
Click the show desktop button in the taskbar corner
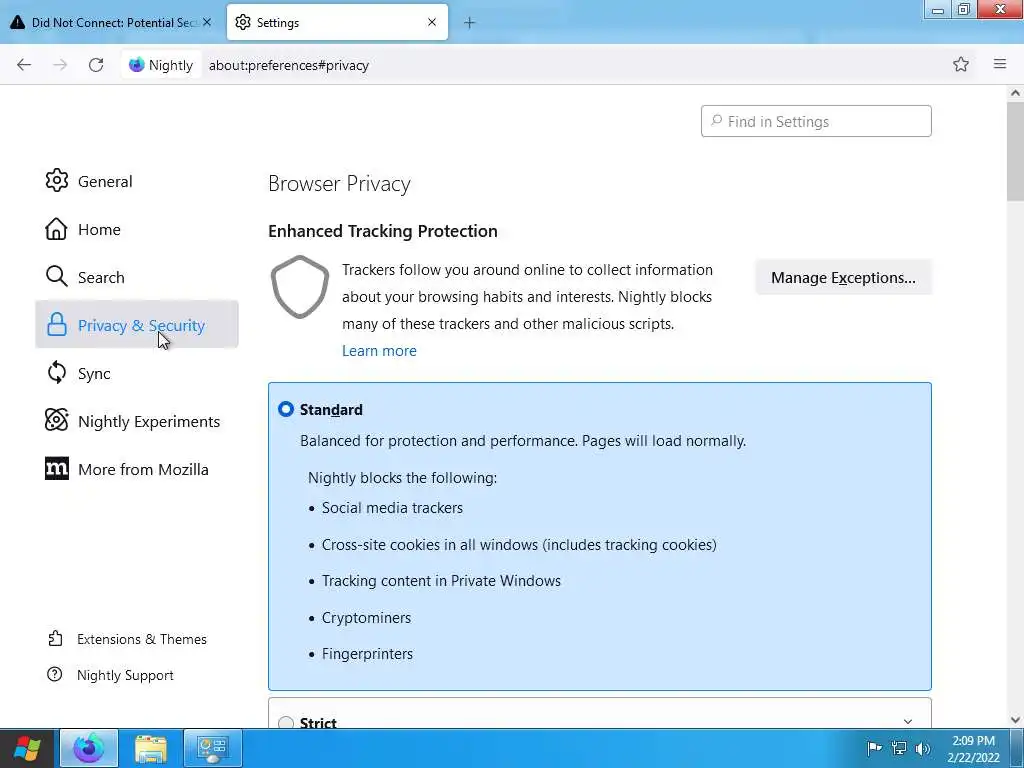pos(1017,748)
